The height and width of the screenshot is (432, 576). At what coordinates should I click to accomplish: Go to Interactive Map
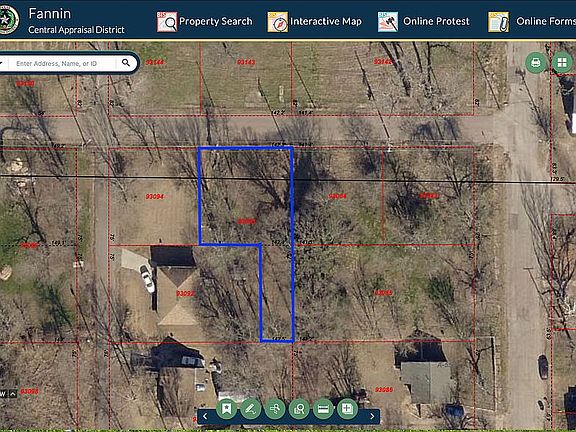pos(314,21)
